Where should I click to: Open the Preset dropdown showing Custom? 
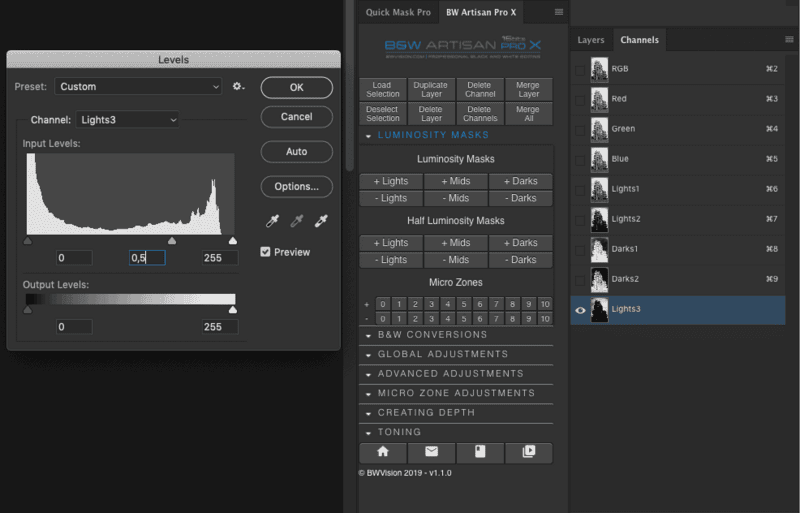click(x=138, y=87)
